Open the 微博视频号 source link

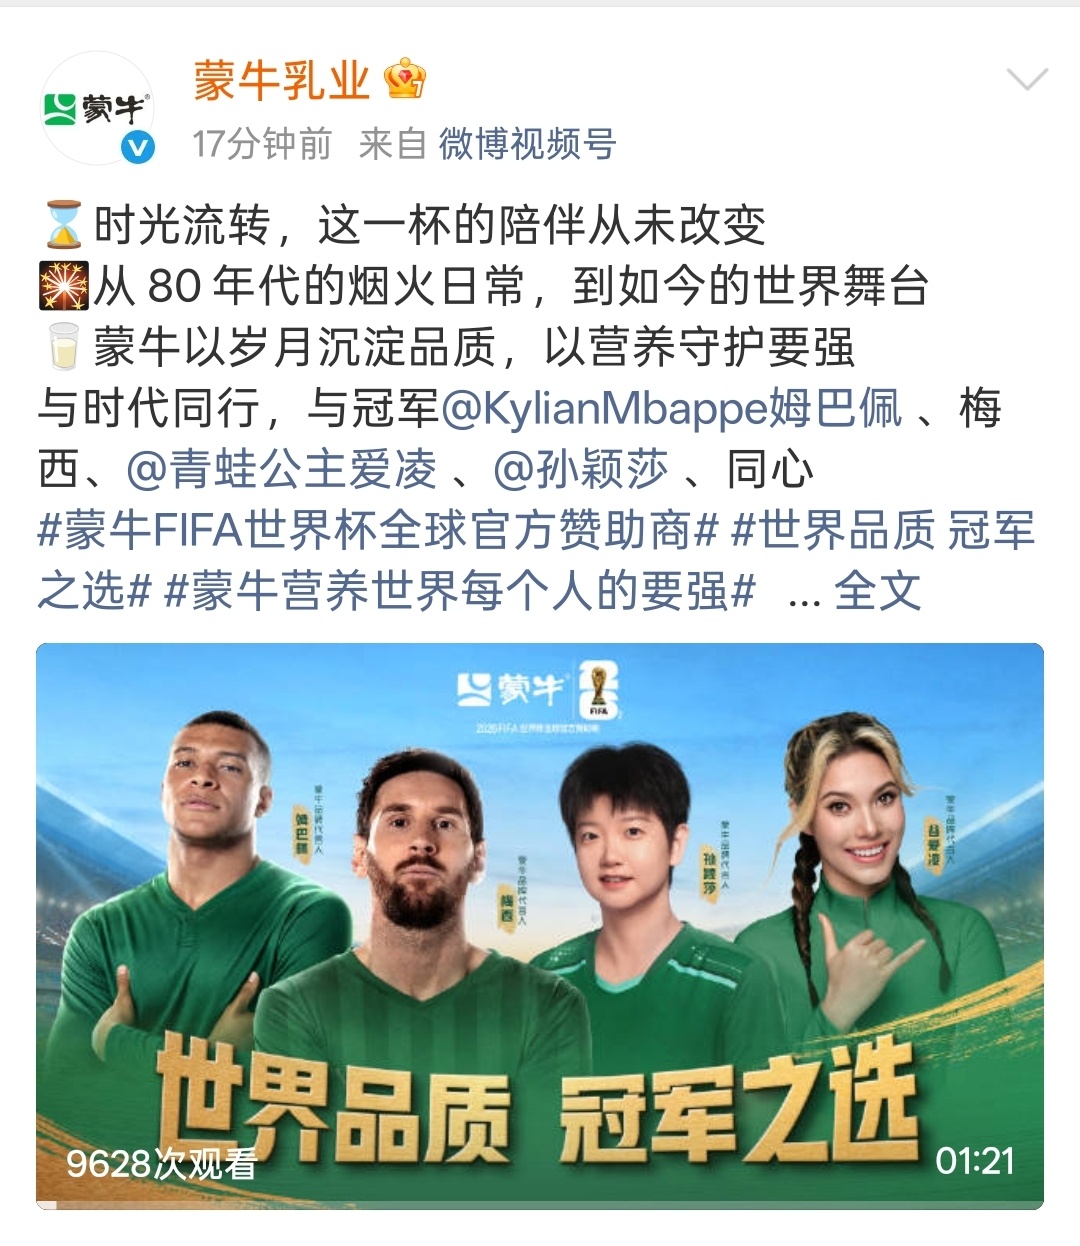click(x=527, y=144)
